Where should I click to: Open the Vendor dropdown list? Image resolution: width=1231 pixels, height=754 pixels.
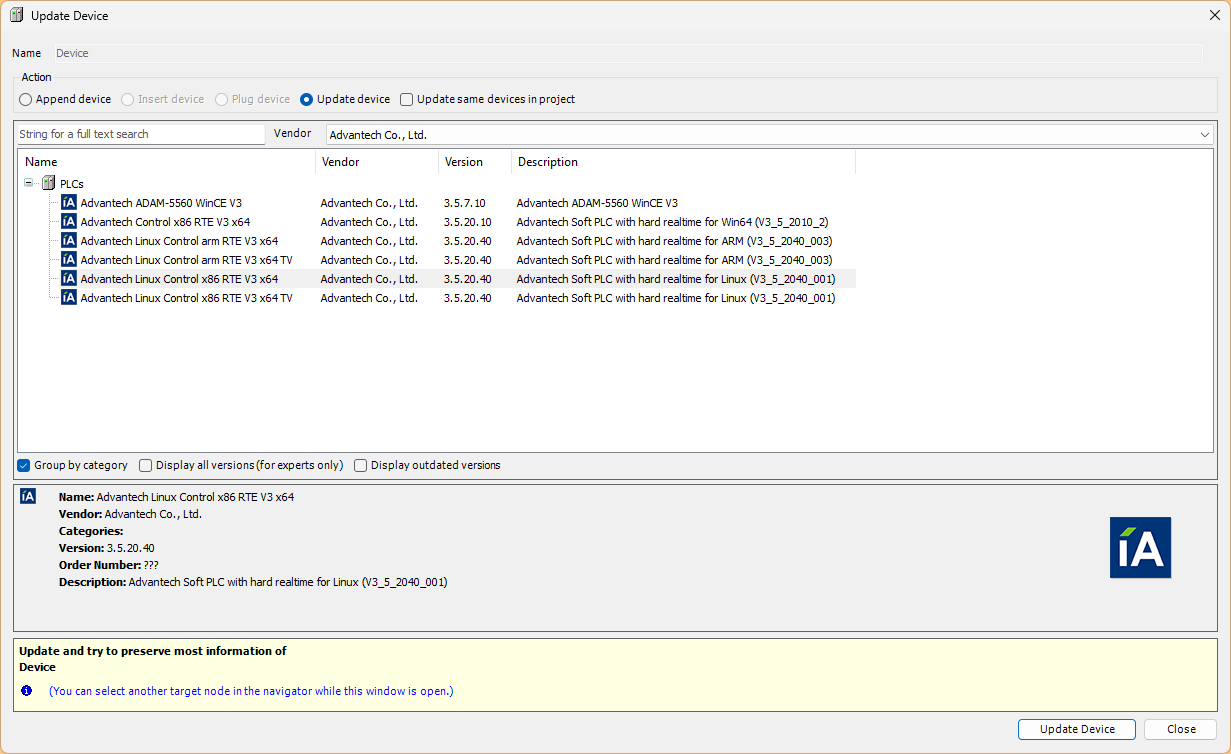(1204, 135)
